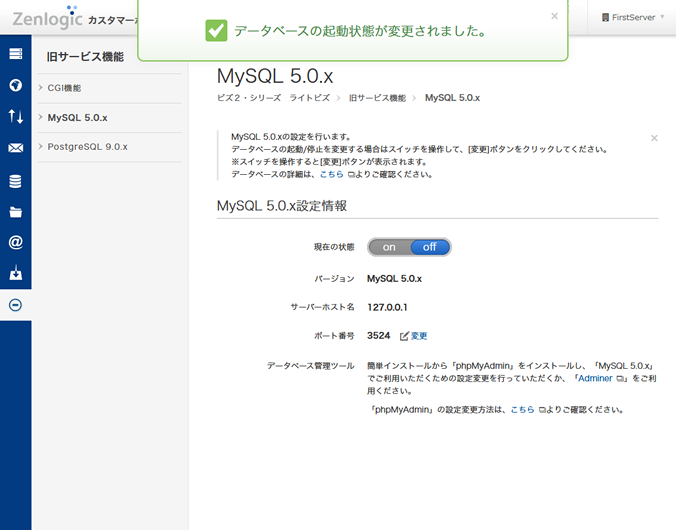Viewport: 676px width, 530px height.
Task: Select MySQL 5.0.x in side menu
Action: coord(77,118)
